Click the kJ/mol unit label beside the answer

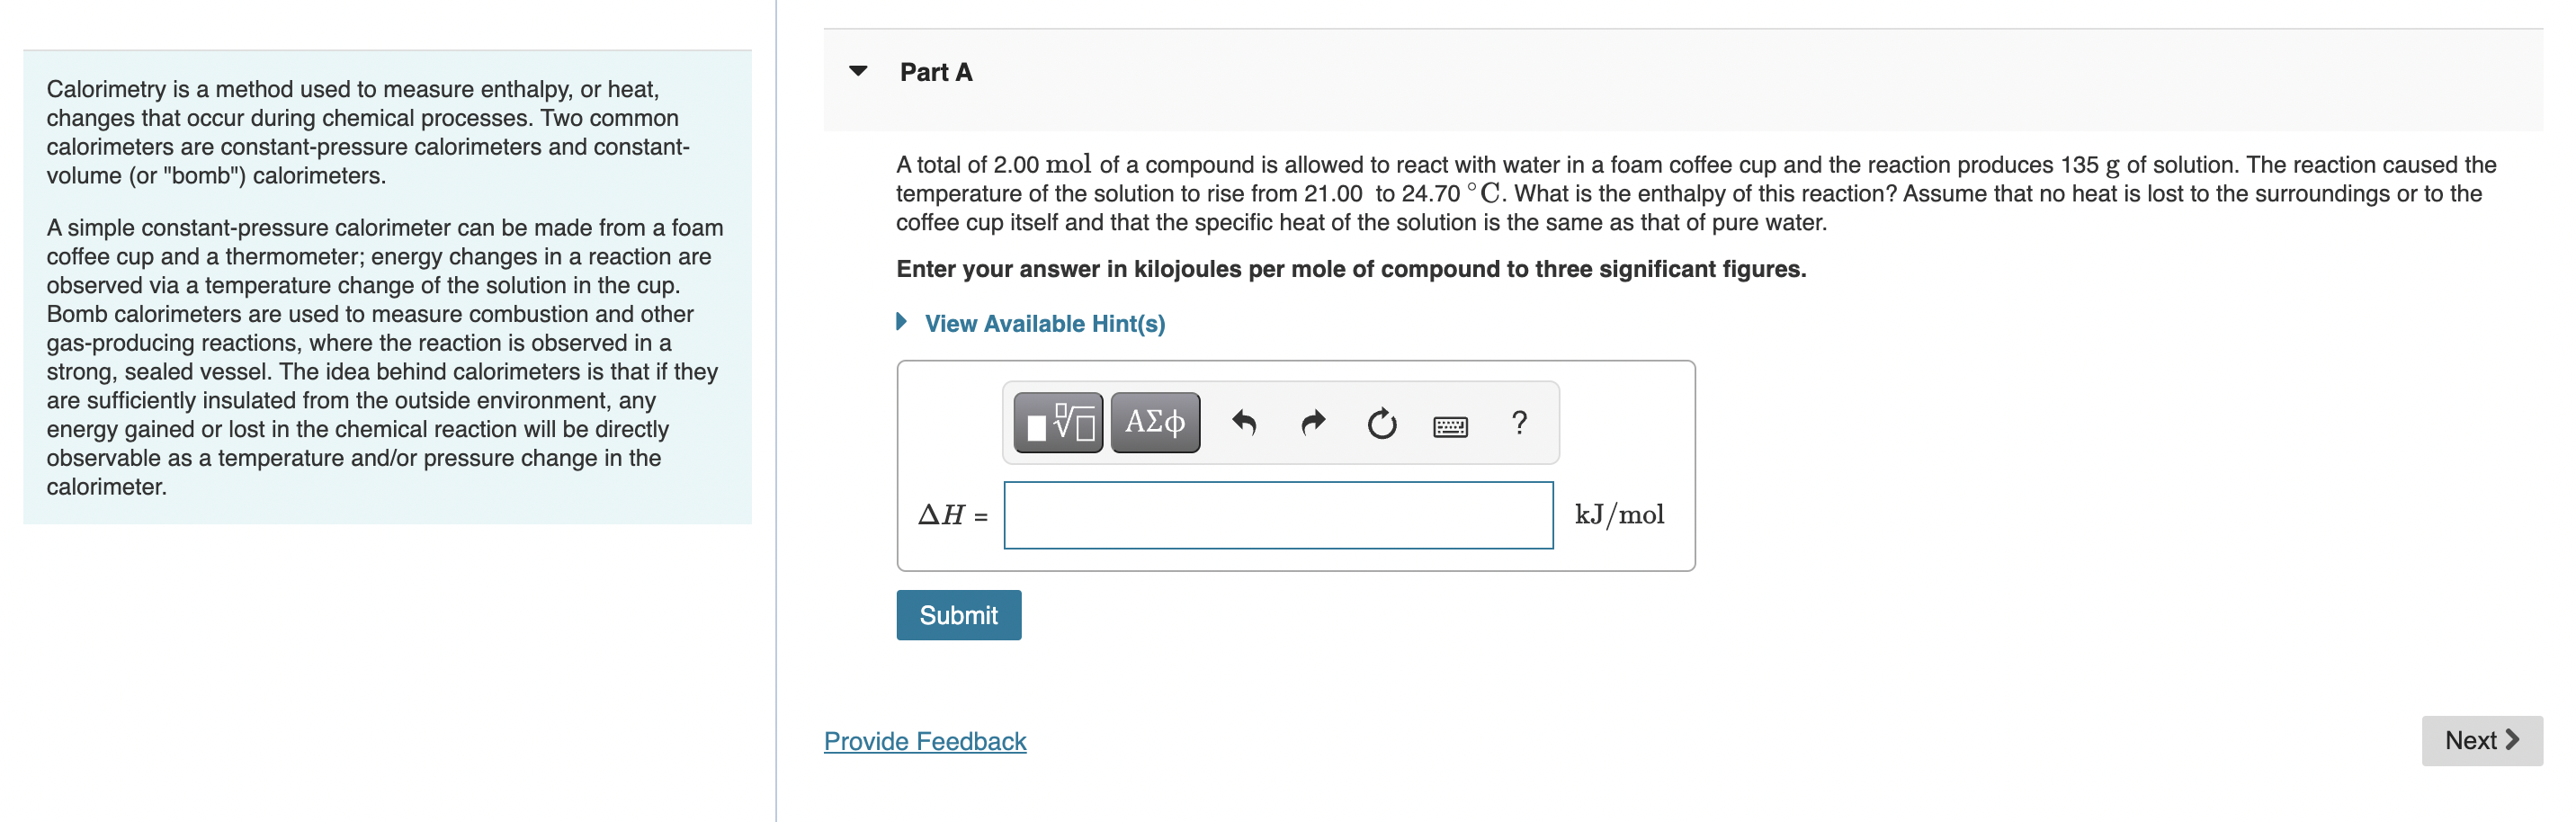(1620, 514)
